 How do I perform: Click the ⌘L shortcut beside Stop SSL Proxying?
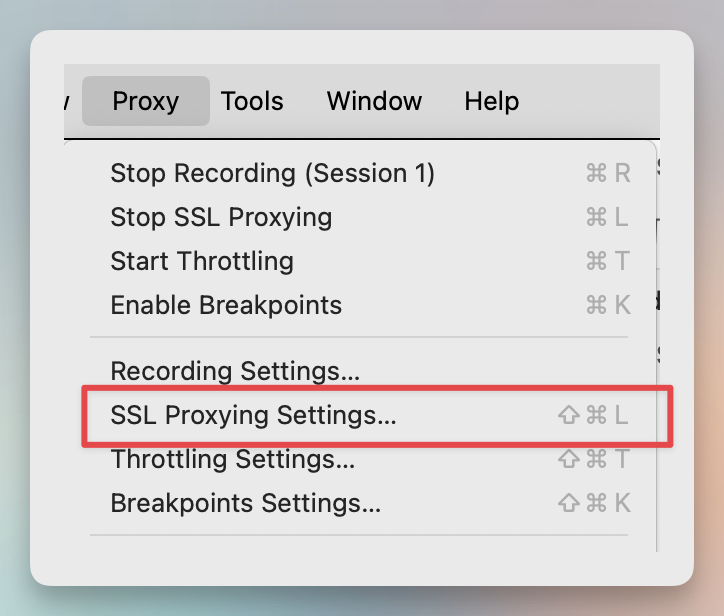[607, 217]
